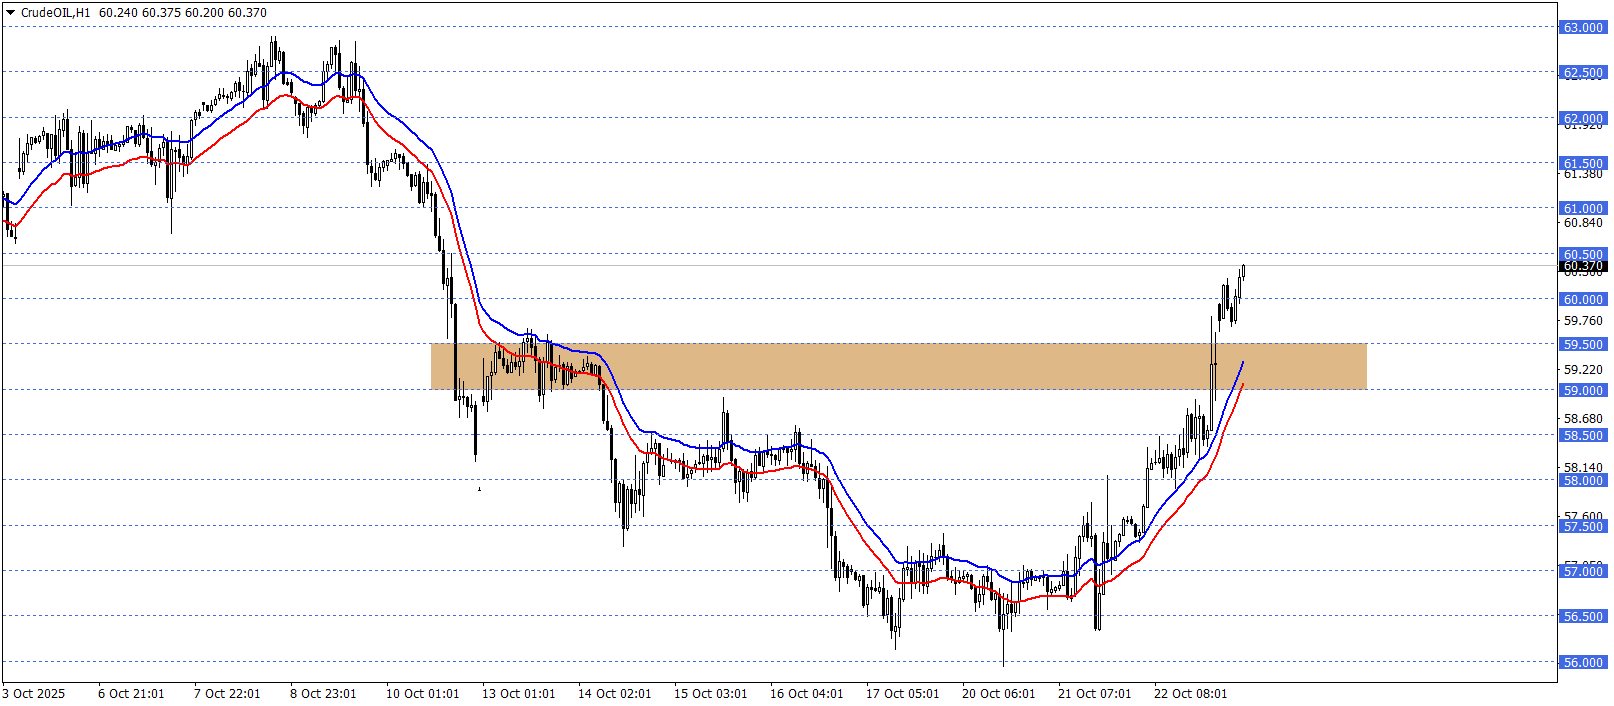Click the triangle arrow beside CrudeOIL,H1

(x=11, y=13)
